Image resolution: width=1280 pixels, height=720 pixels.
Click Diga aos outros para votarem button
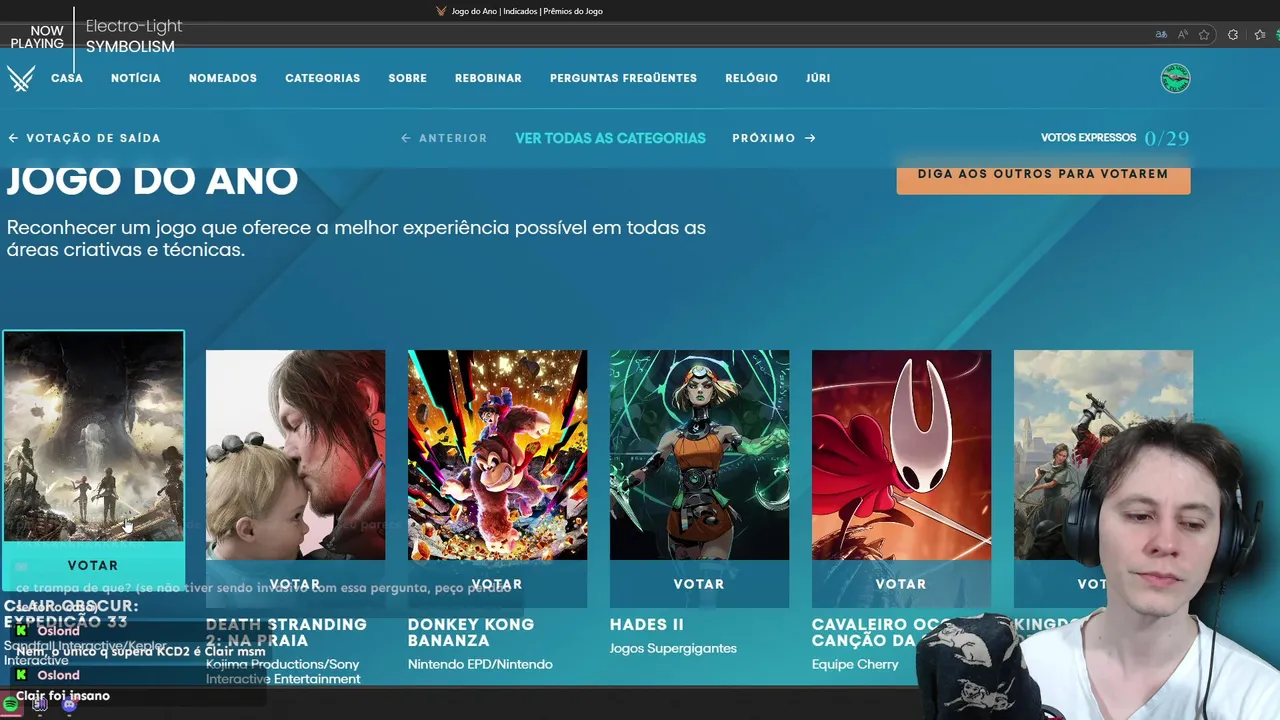pyautogui.click(x=1043, y=174)
